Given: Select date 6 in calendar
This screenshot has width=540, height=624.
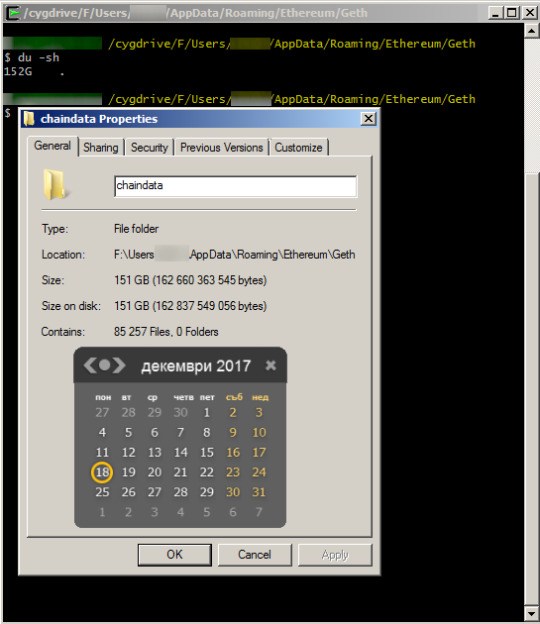Looking at the screenshot, I should click(x=154, y=433).
